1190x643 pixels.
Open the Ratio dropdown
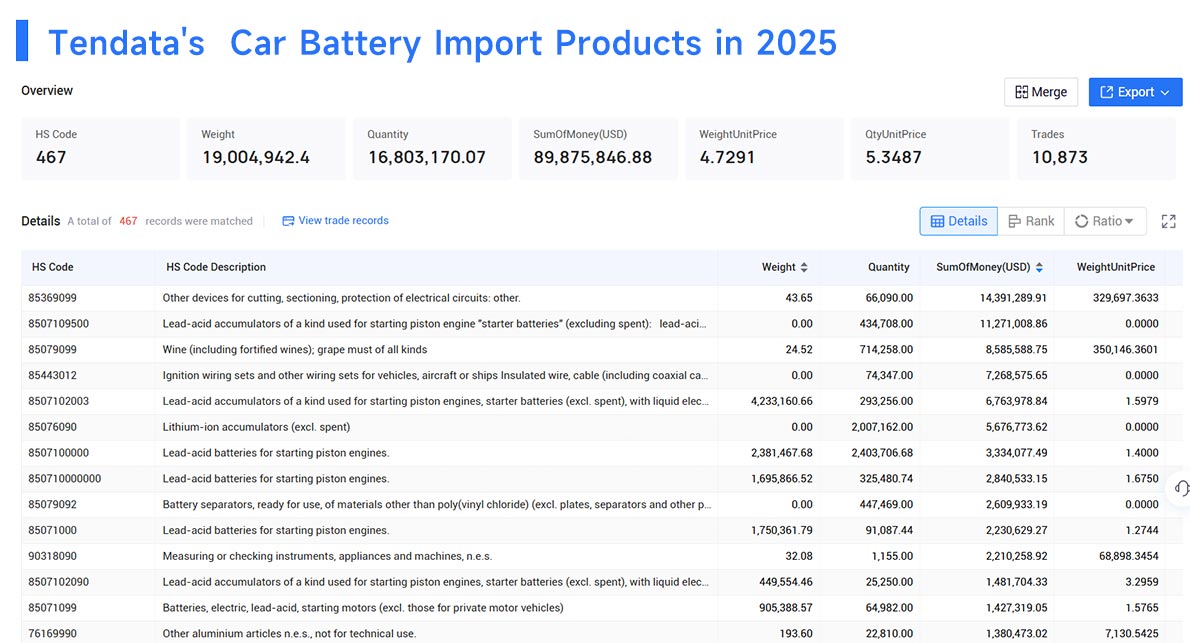[x=1105, y=221]
